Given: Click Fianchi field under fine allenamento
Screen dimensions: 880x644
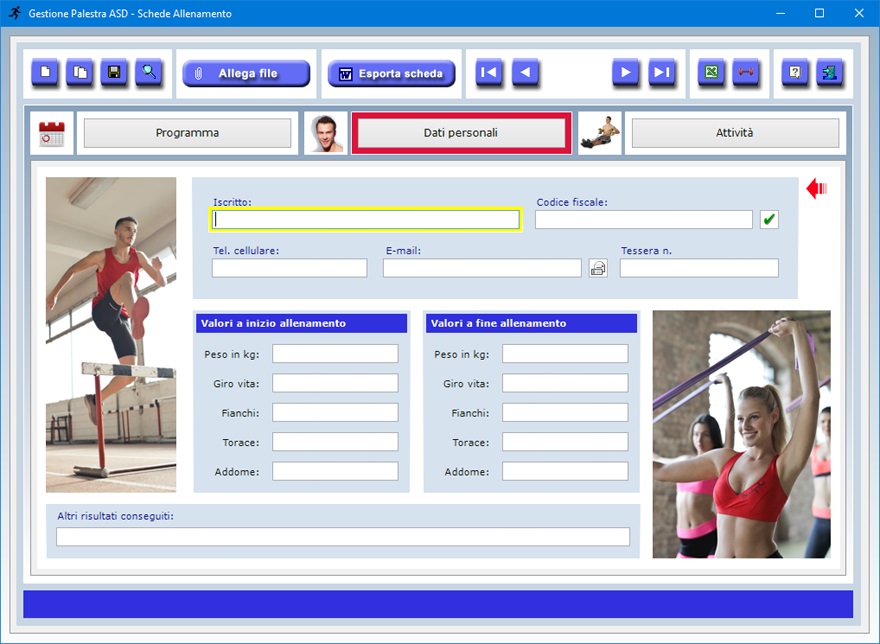Looking at the screenshot, I should tap(565, 412).
